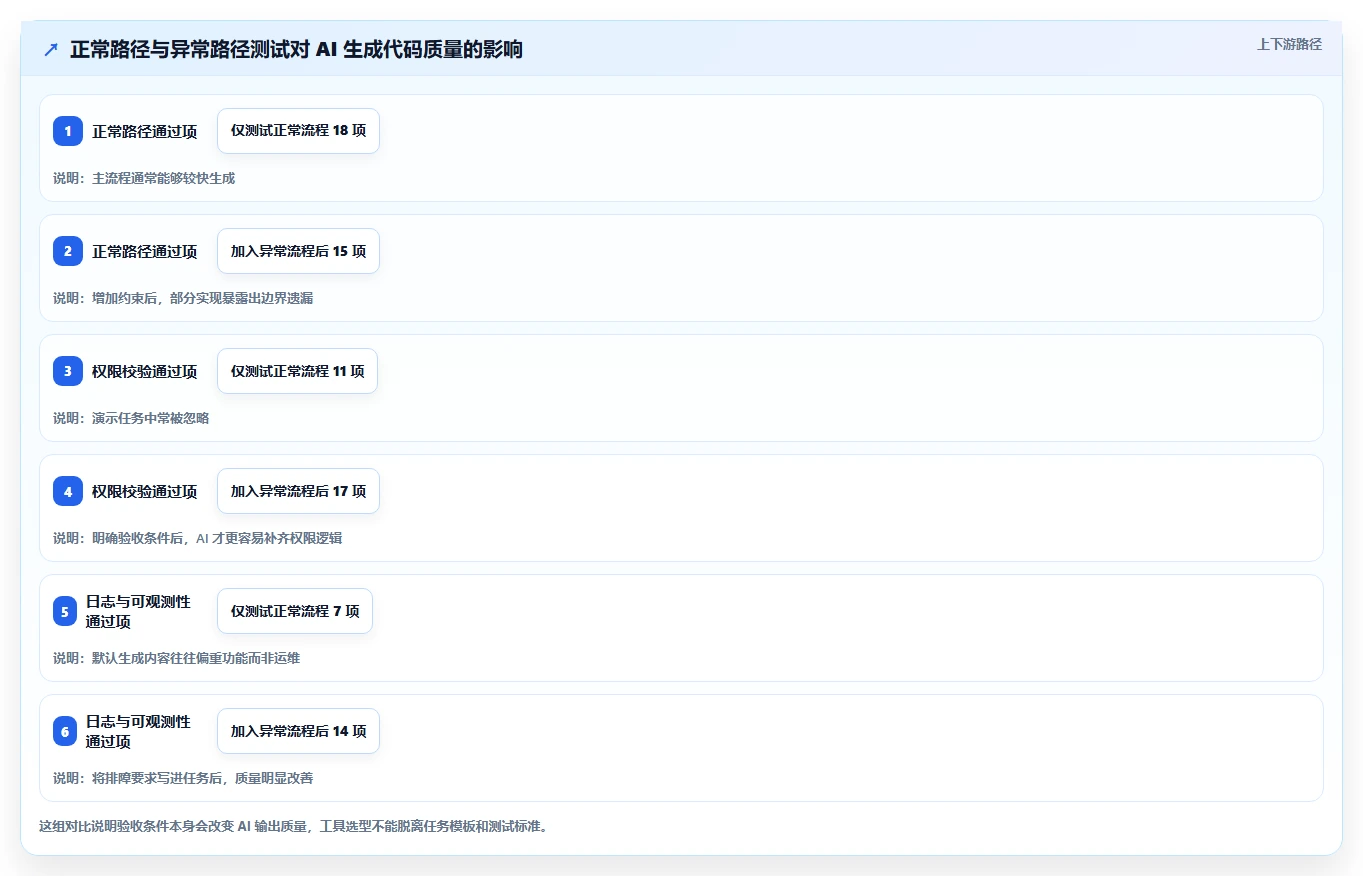This screenshot has width=1363, height=876.
Task: Select step number badge 3
Action: (68, 371)
